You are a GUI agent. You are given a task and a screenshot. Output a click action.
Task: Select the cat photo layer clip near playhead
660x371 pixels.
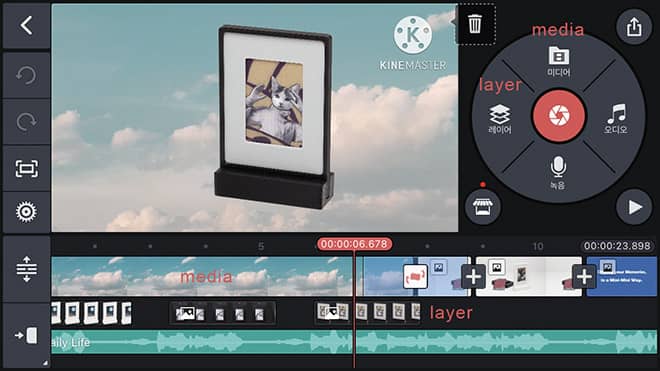point(367,312)
